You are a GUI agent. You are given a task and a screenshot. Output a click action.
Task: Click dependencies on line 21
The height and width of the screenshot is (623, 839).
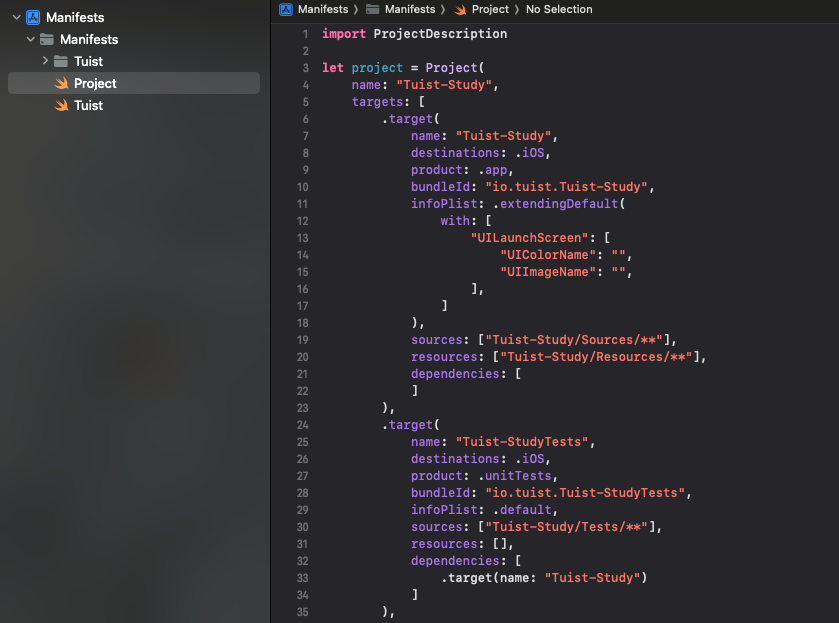455,374
